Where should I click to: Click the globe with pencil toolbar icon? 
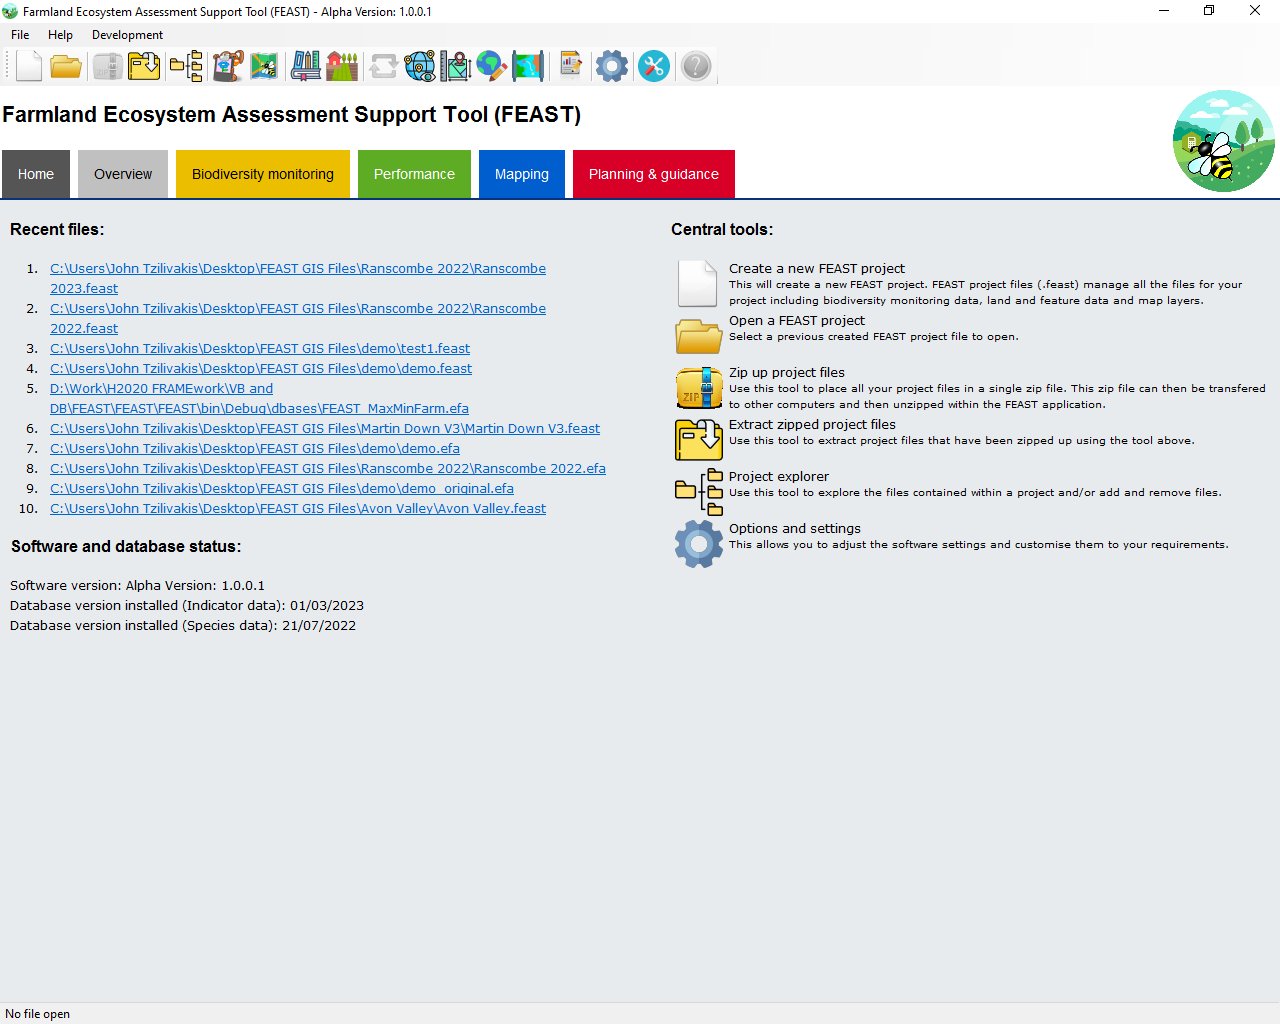pyautogui.click(x=491, y=66)
